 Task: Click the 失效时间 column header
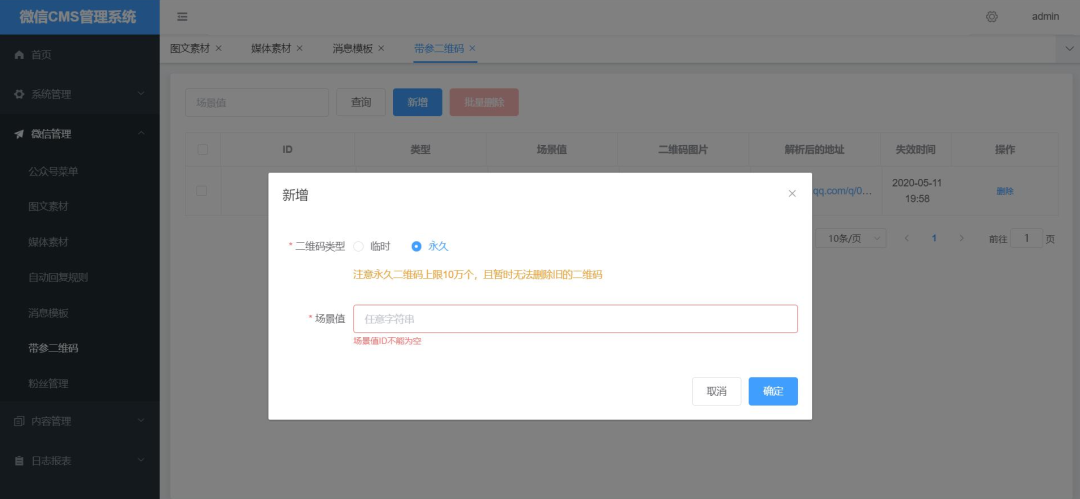tap(915, 150)
